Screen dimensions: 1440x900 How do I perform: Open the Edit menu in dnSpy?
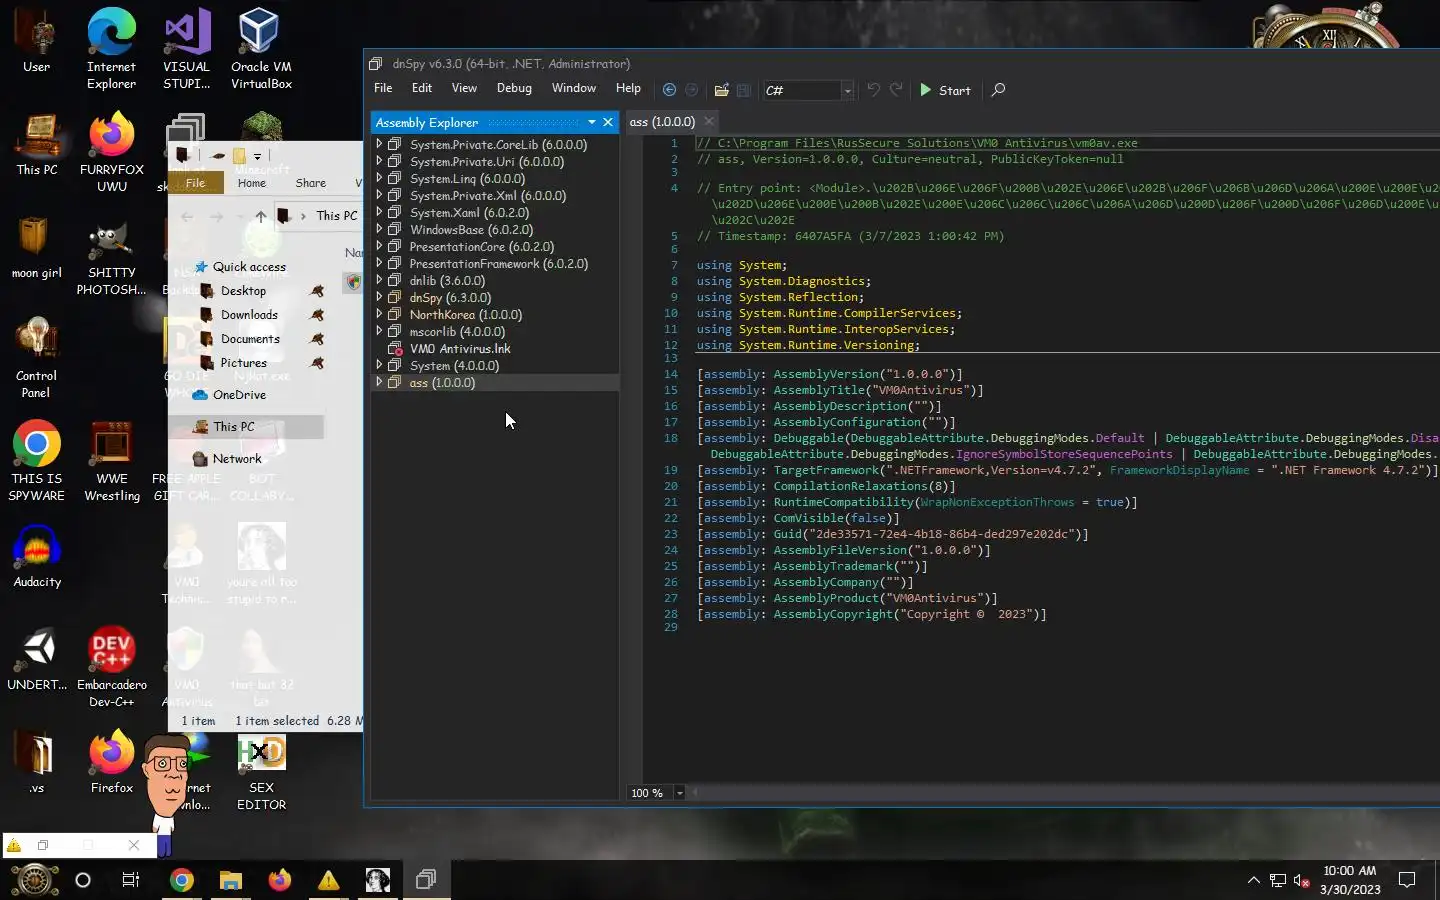(x=422, y=88)
